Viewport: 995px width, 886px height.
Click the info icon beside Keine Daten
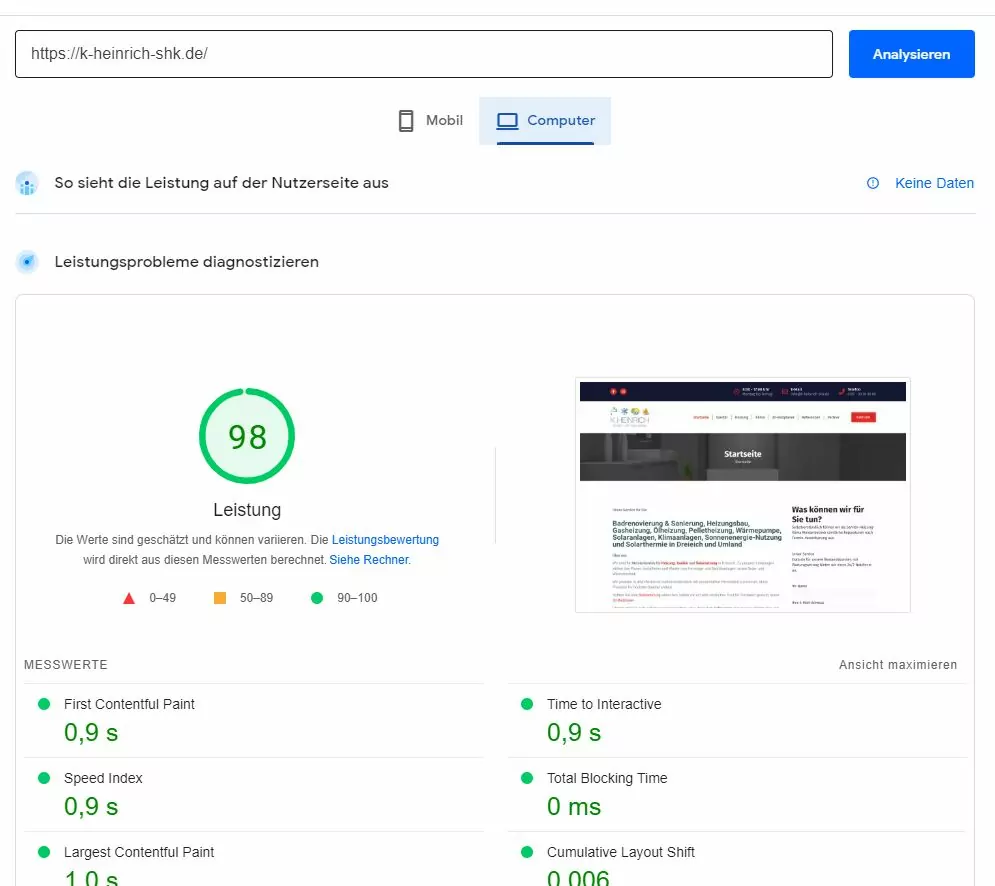tap(873, 183)
